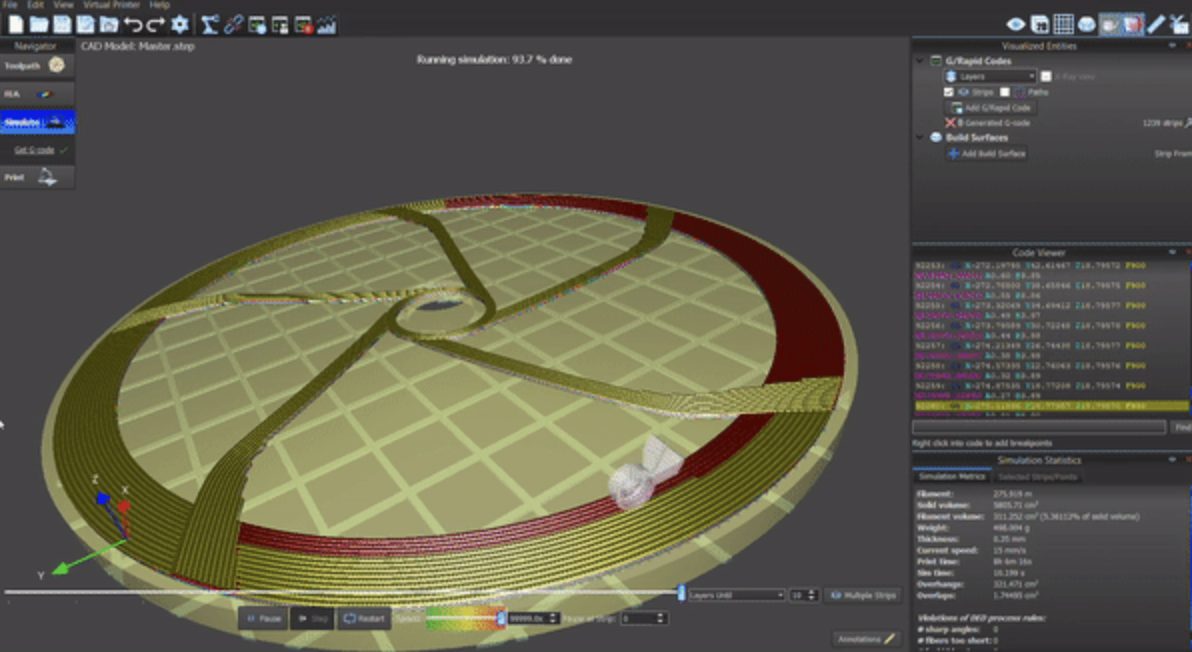Switch to the Simulation Metrics tab
This screenshot has width=1192, height=652.
[x=951, y=477]
